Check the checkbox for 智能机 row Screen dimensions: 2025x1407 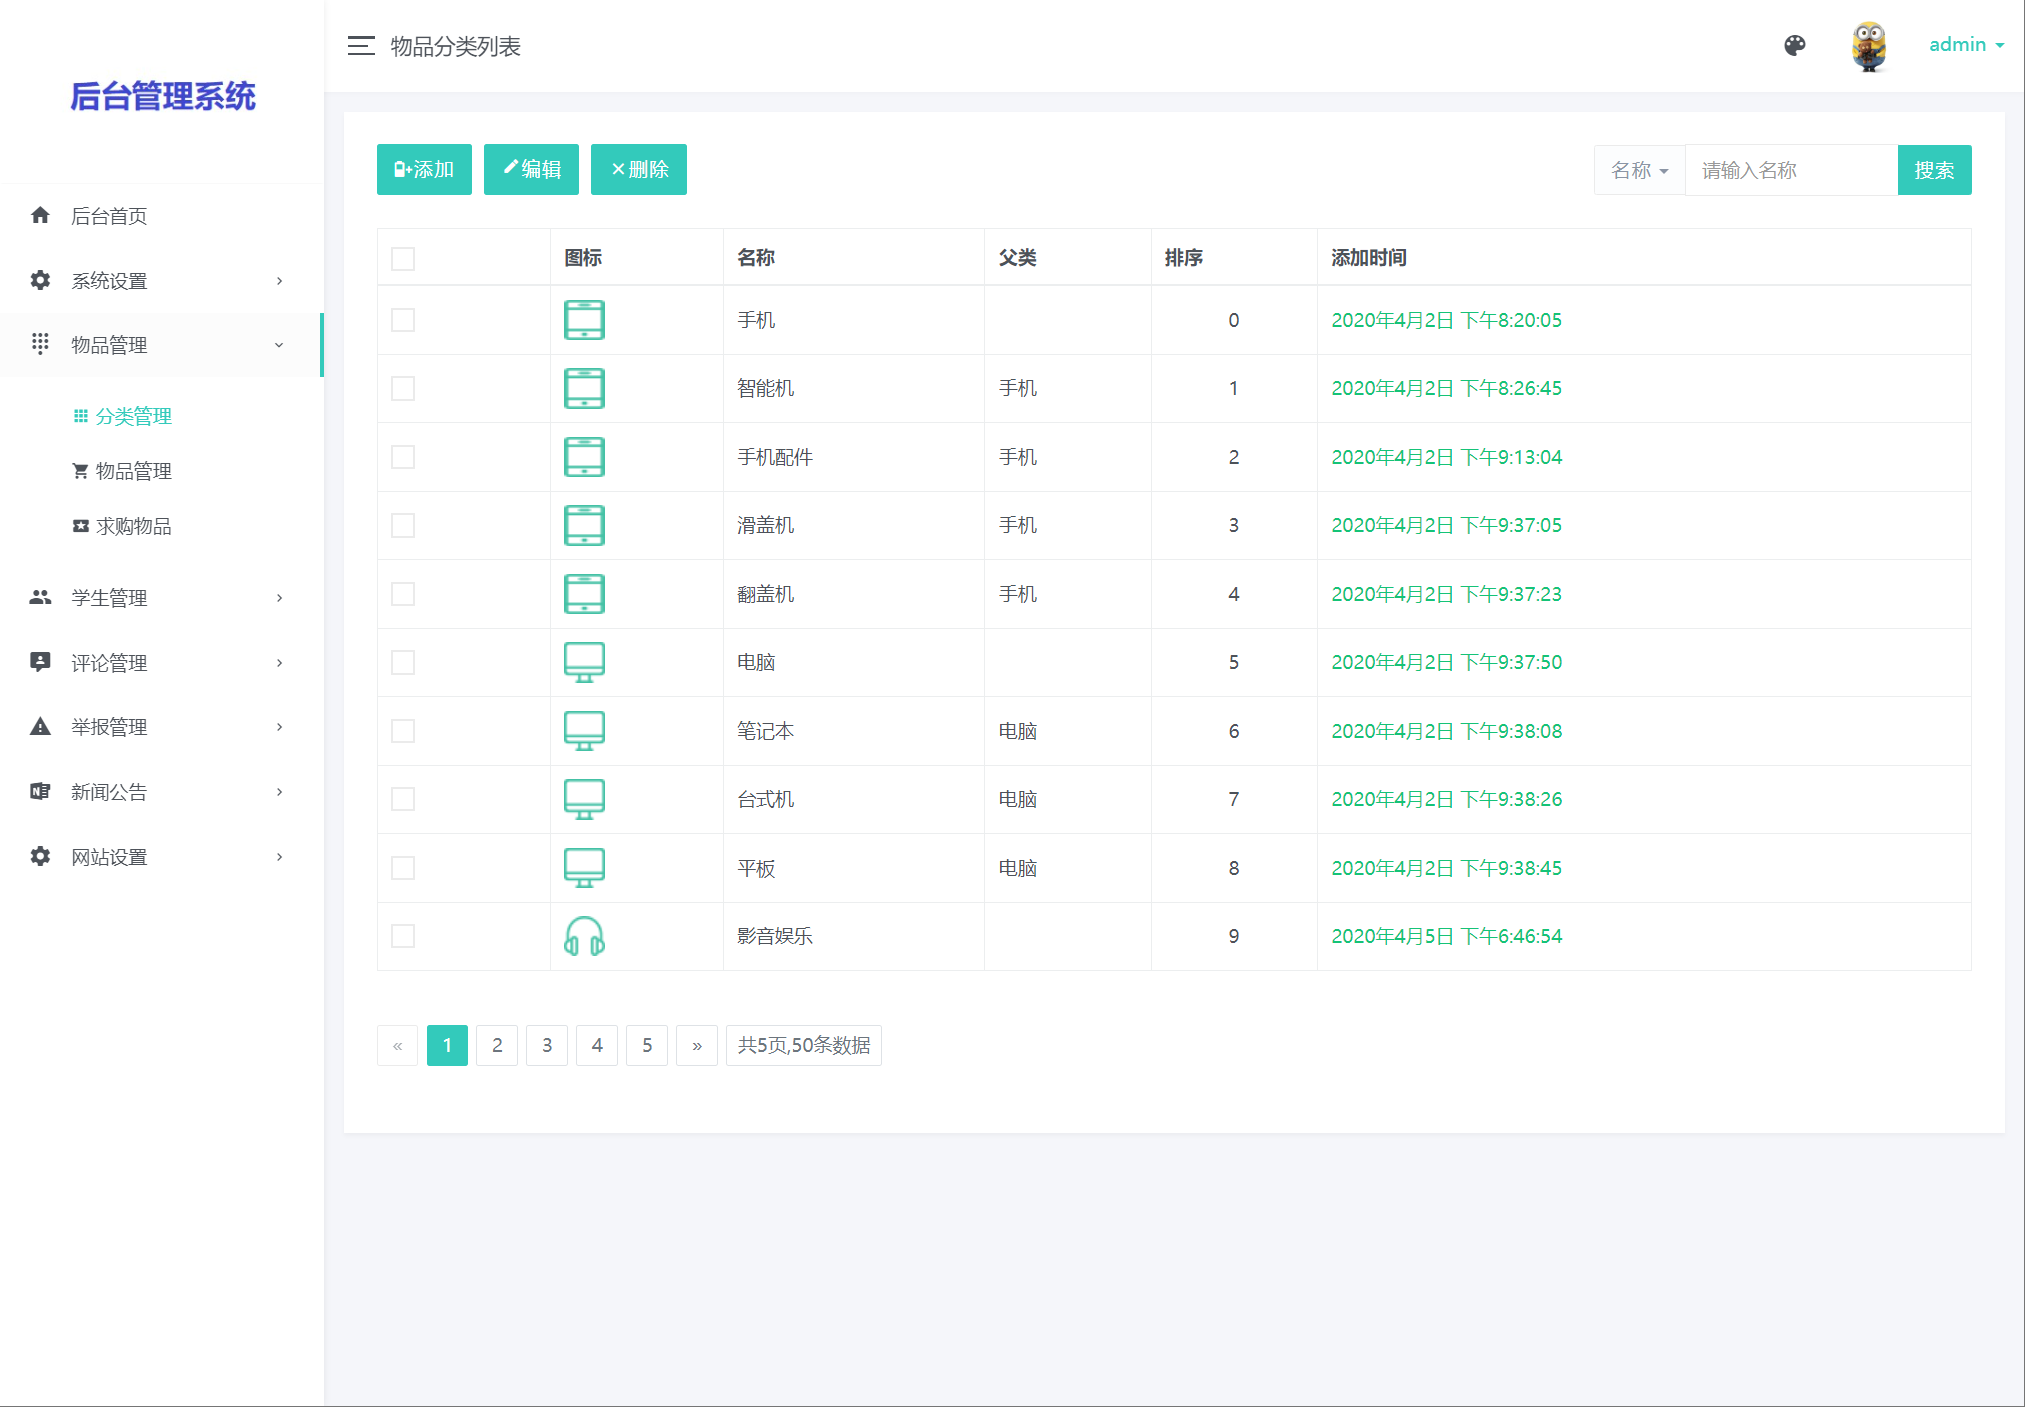403,389
